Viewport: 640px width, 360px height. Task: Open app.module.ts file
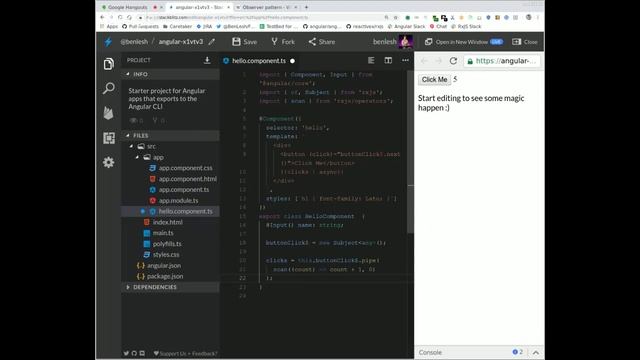(x=174, y=200)
